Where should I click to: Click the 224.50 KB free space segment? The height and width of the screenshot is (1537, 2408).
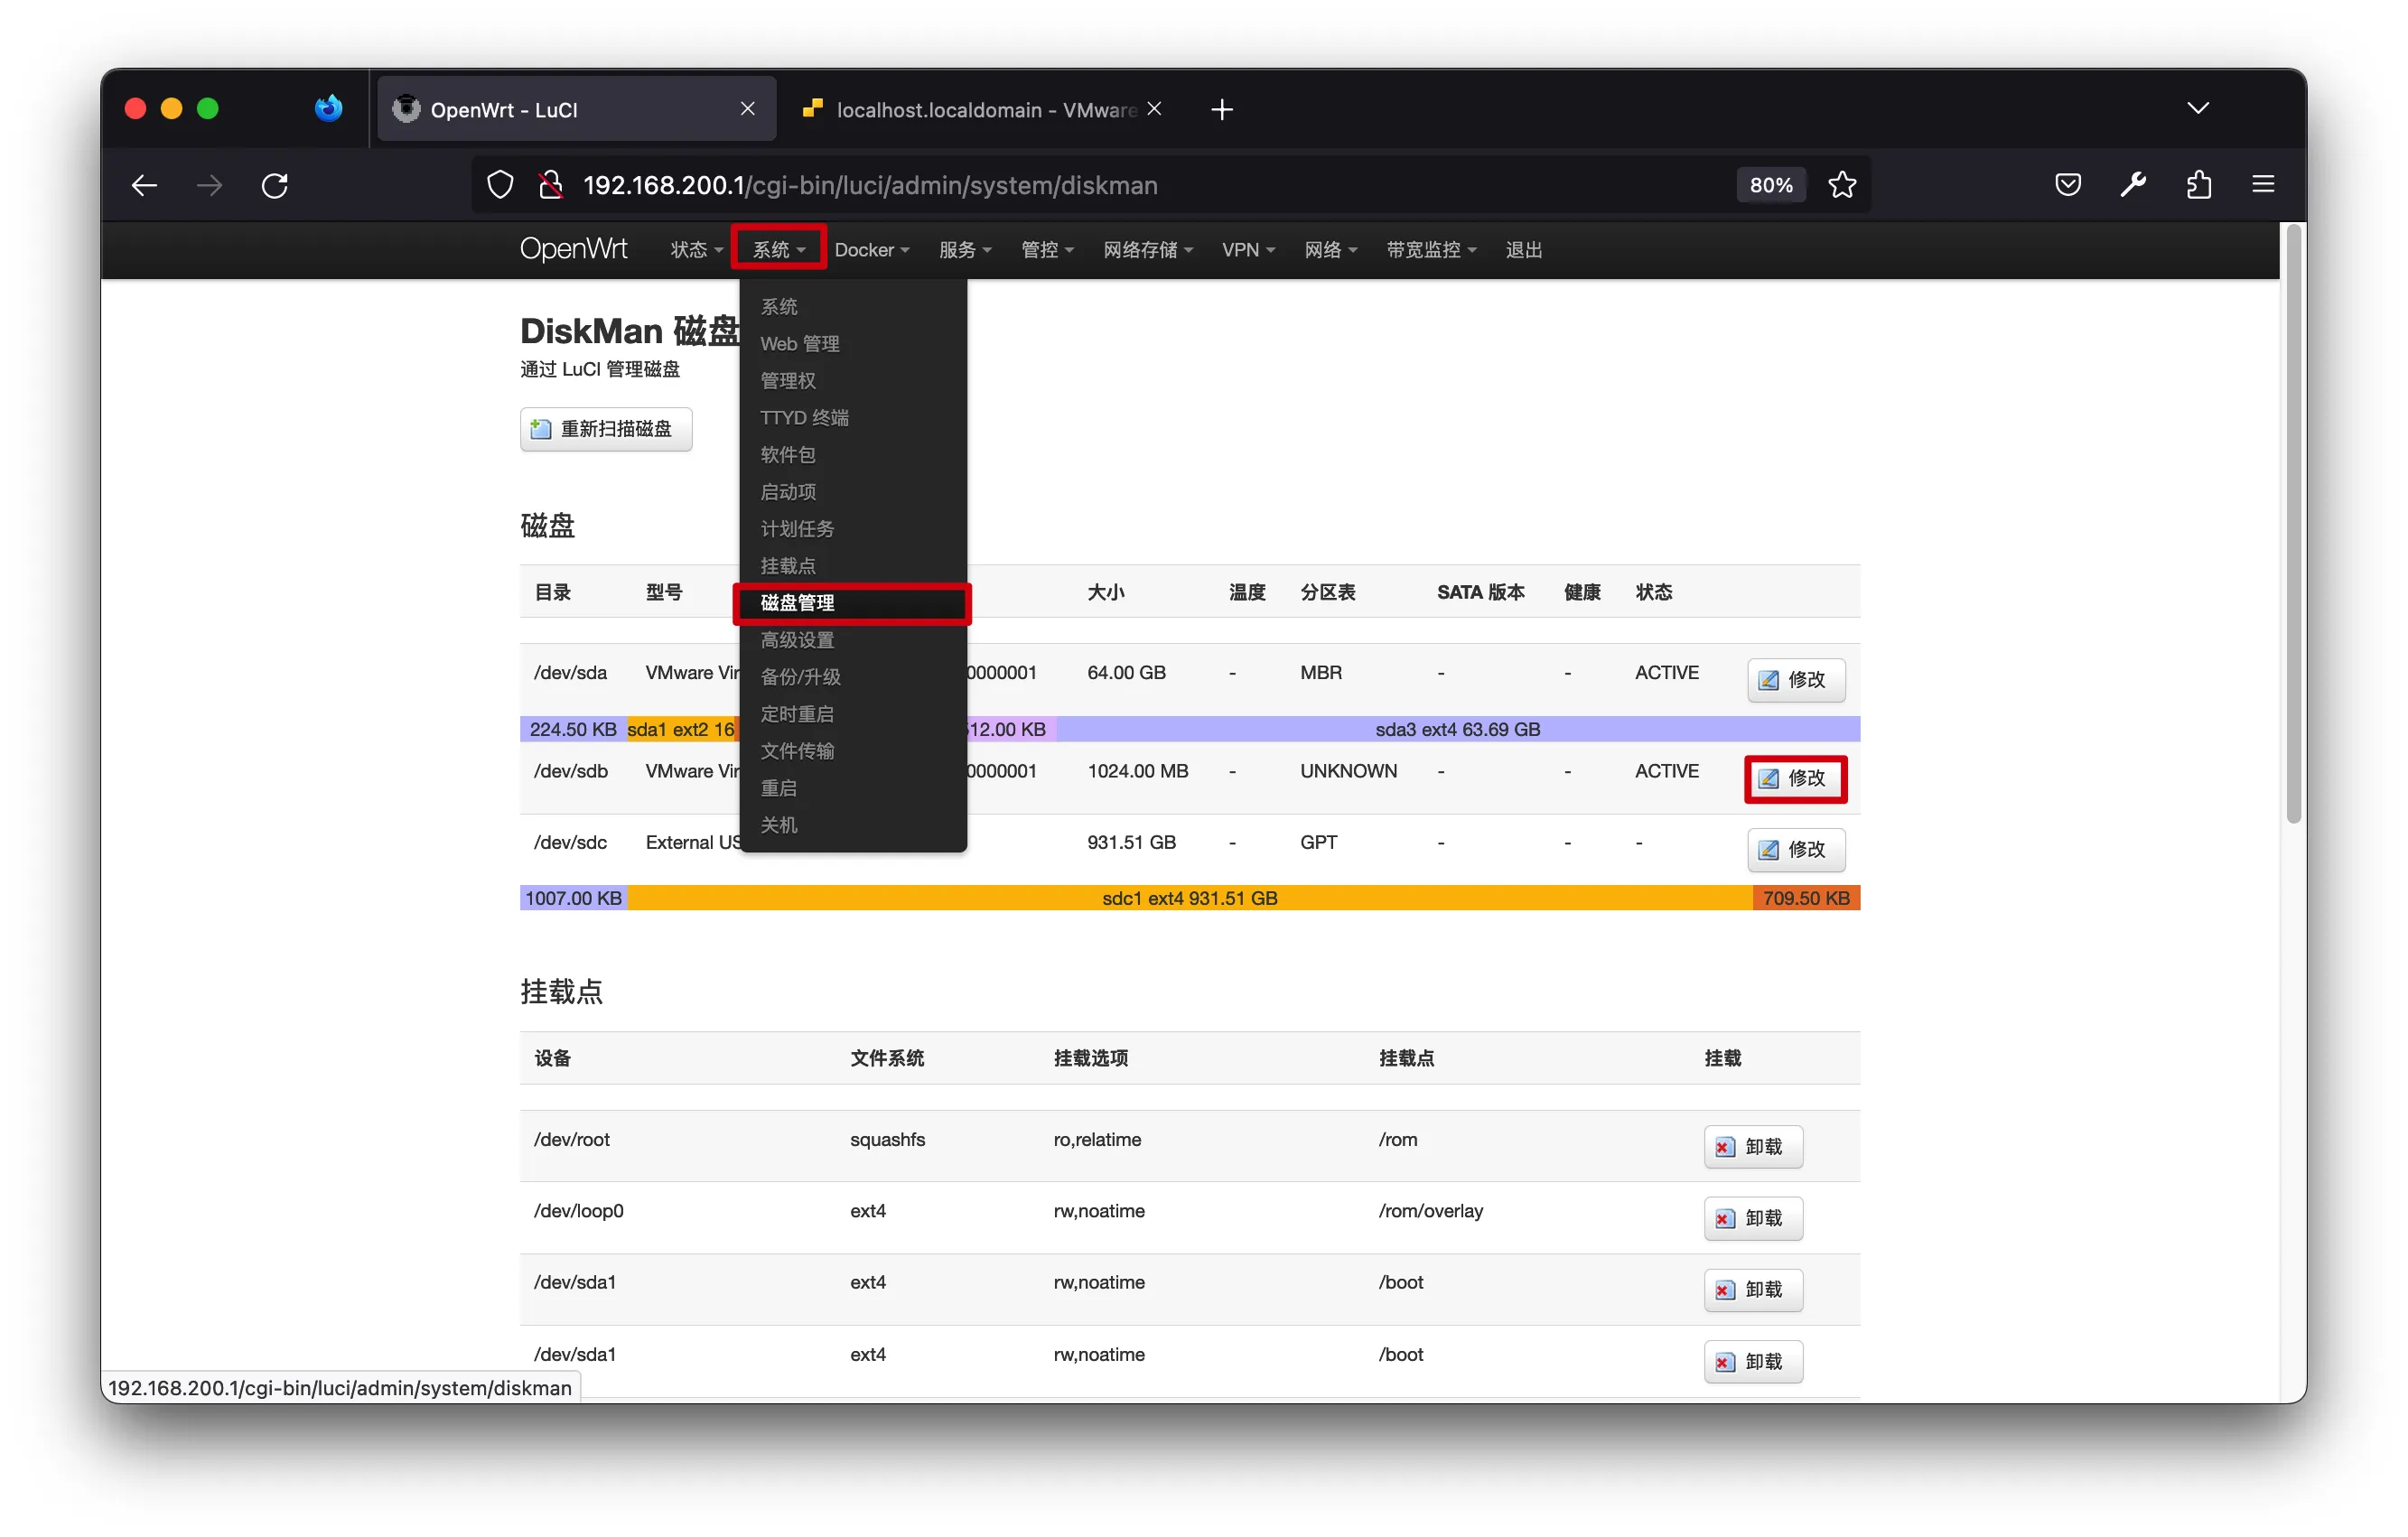coord(573,729)
